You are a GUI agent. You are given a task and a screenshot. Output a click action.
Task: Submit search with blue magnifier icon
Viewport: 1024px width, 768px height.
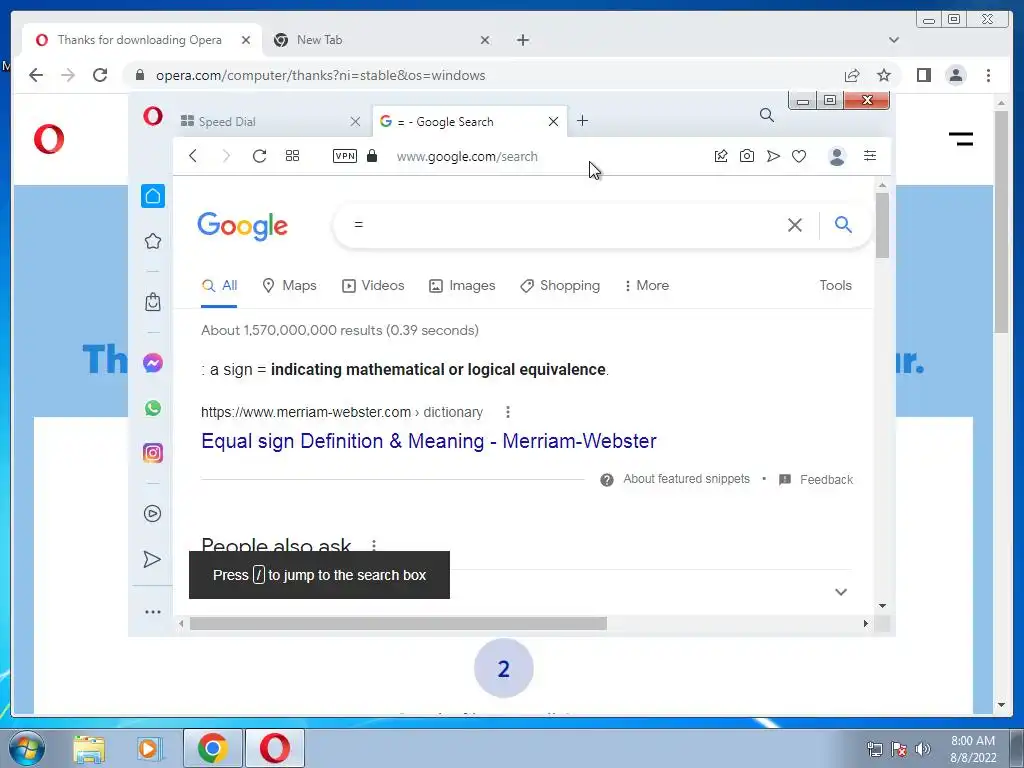(843, 225)
